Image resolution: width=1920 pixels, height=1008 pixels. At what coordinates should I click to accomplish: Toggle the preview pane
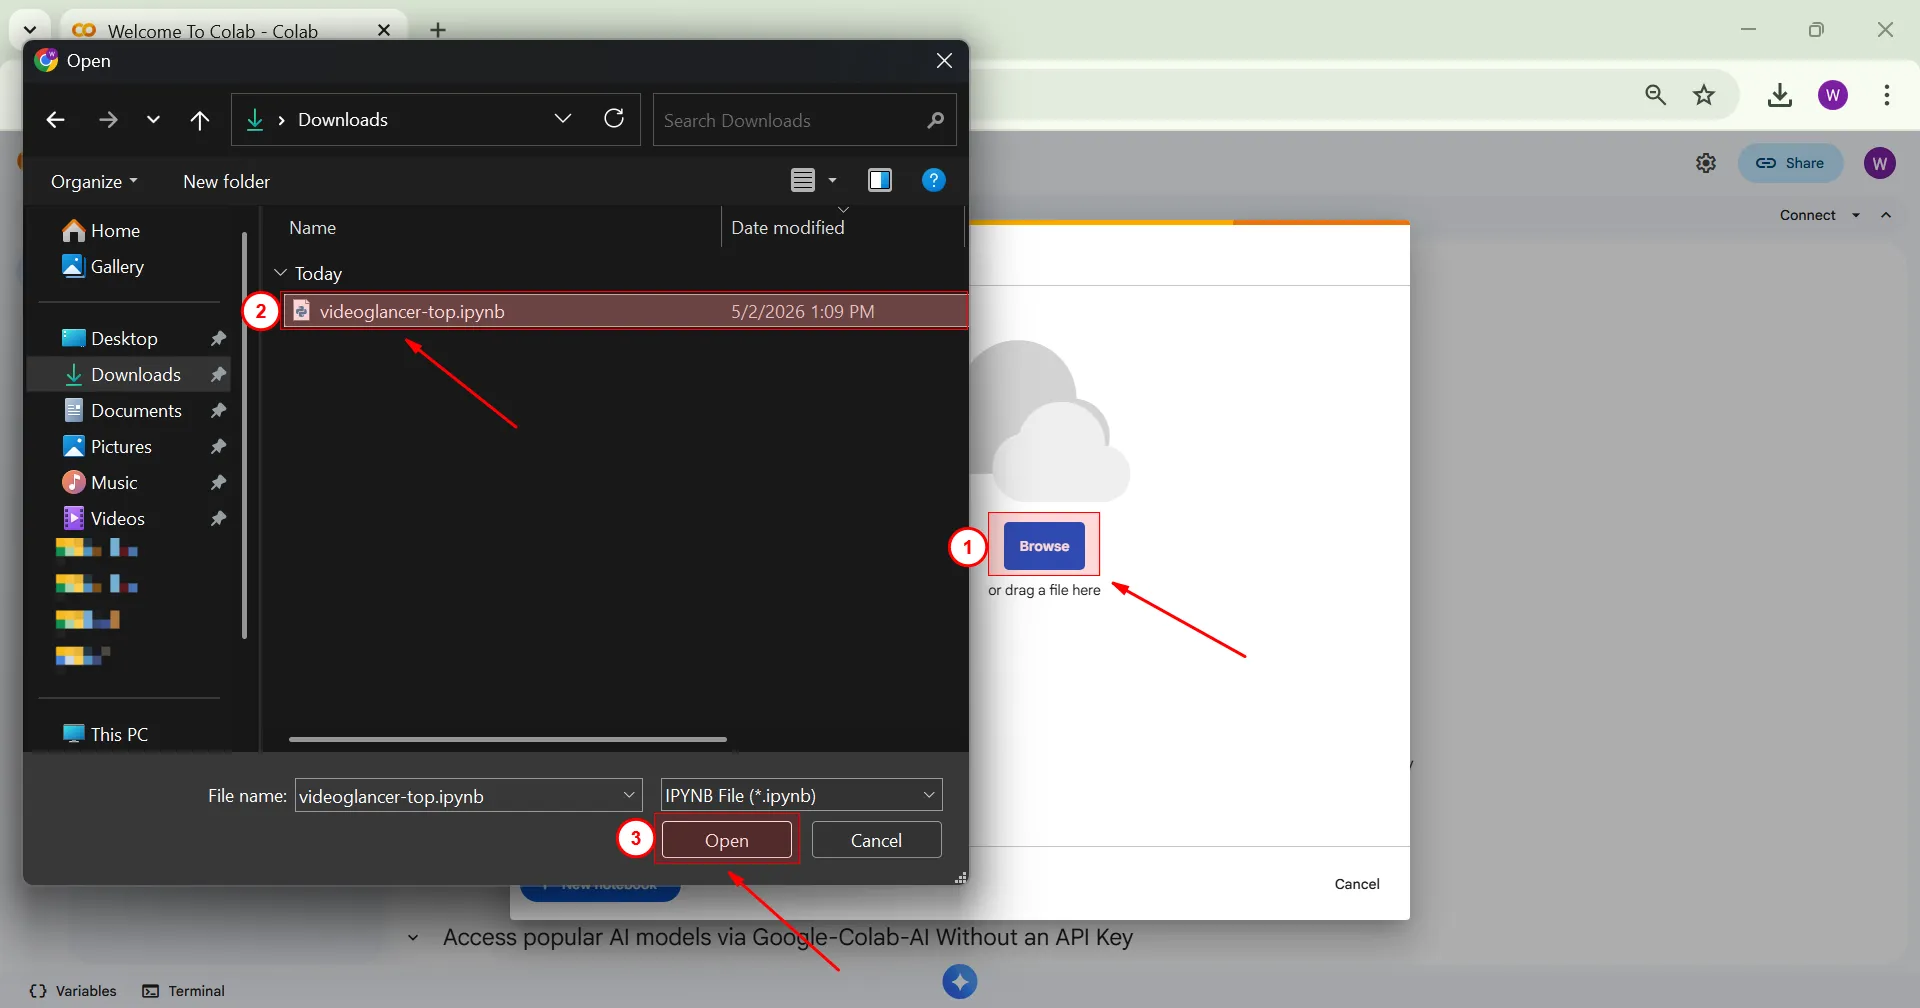coord(880,180)
